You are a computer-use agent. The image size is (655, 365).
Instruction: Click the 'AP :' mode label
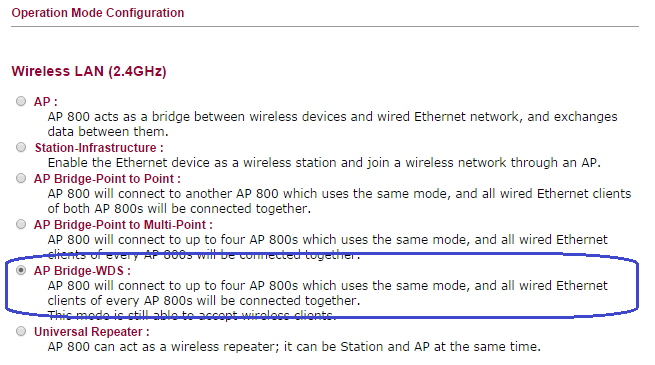click(46, 102)
